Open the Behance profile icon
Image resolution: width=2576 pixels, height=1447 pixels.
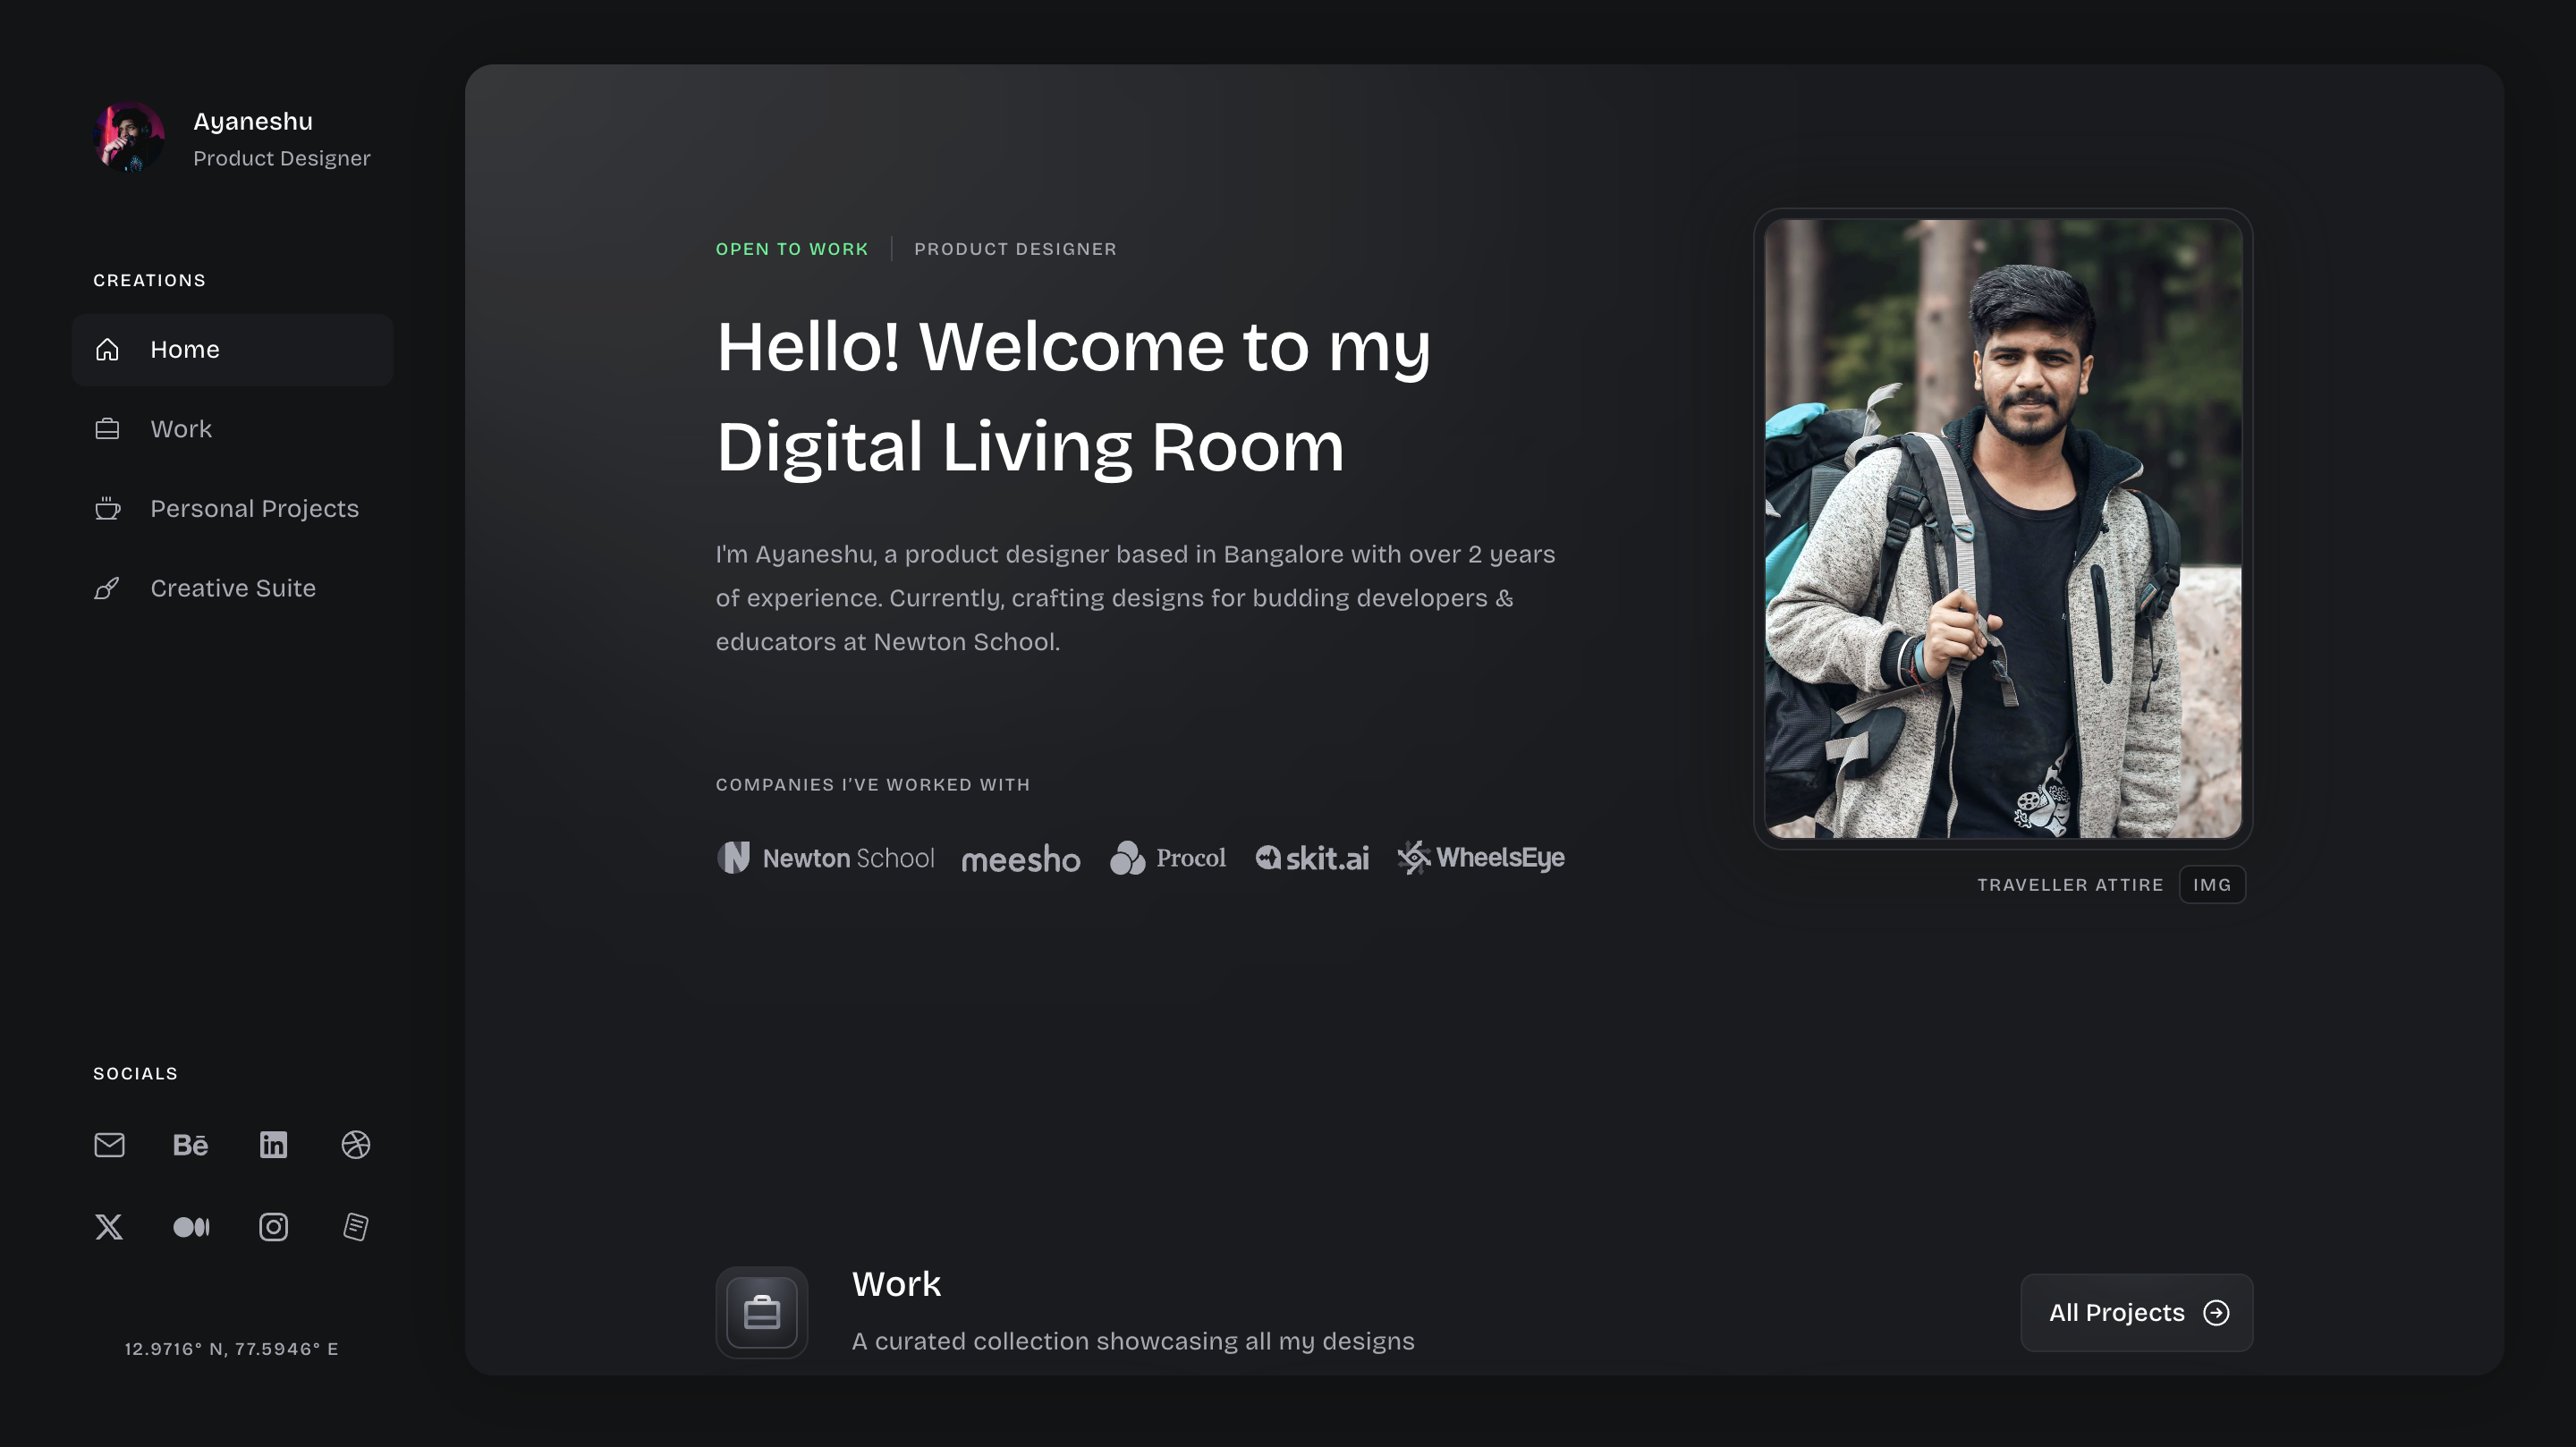click(190, 1145)
